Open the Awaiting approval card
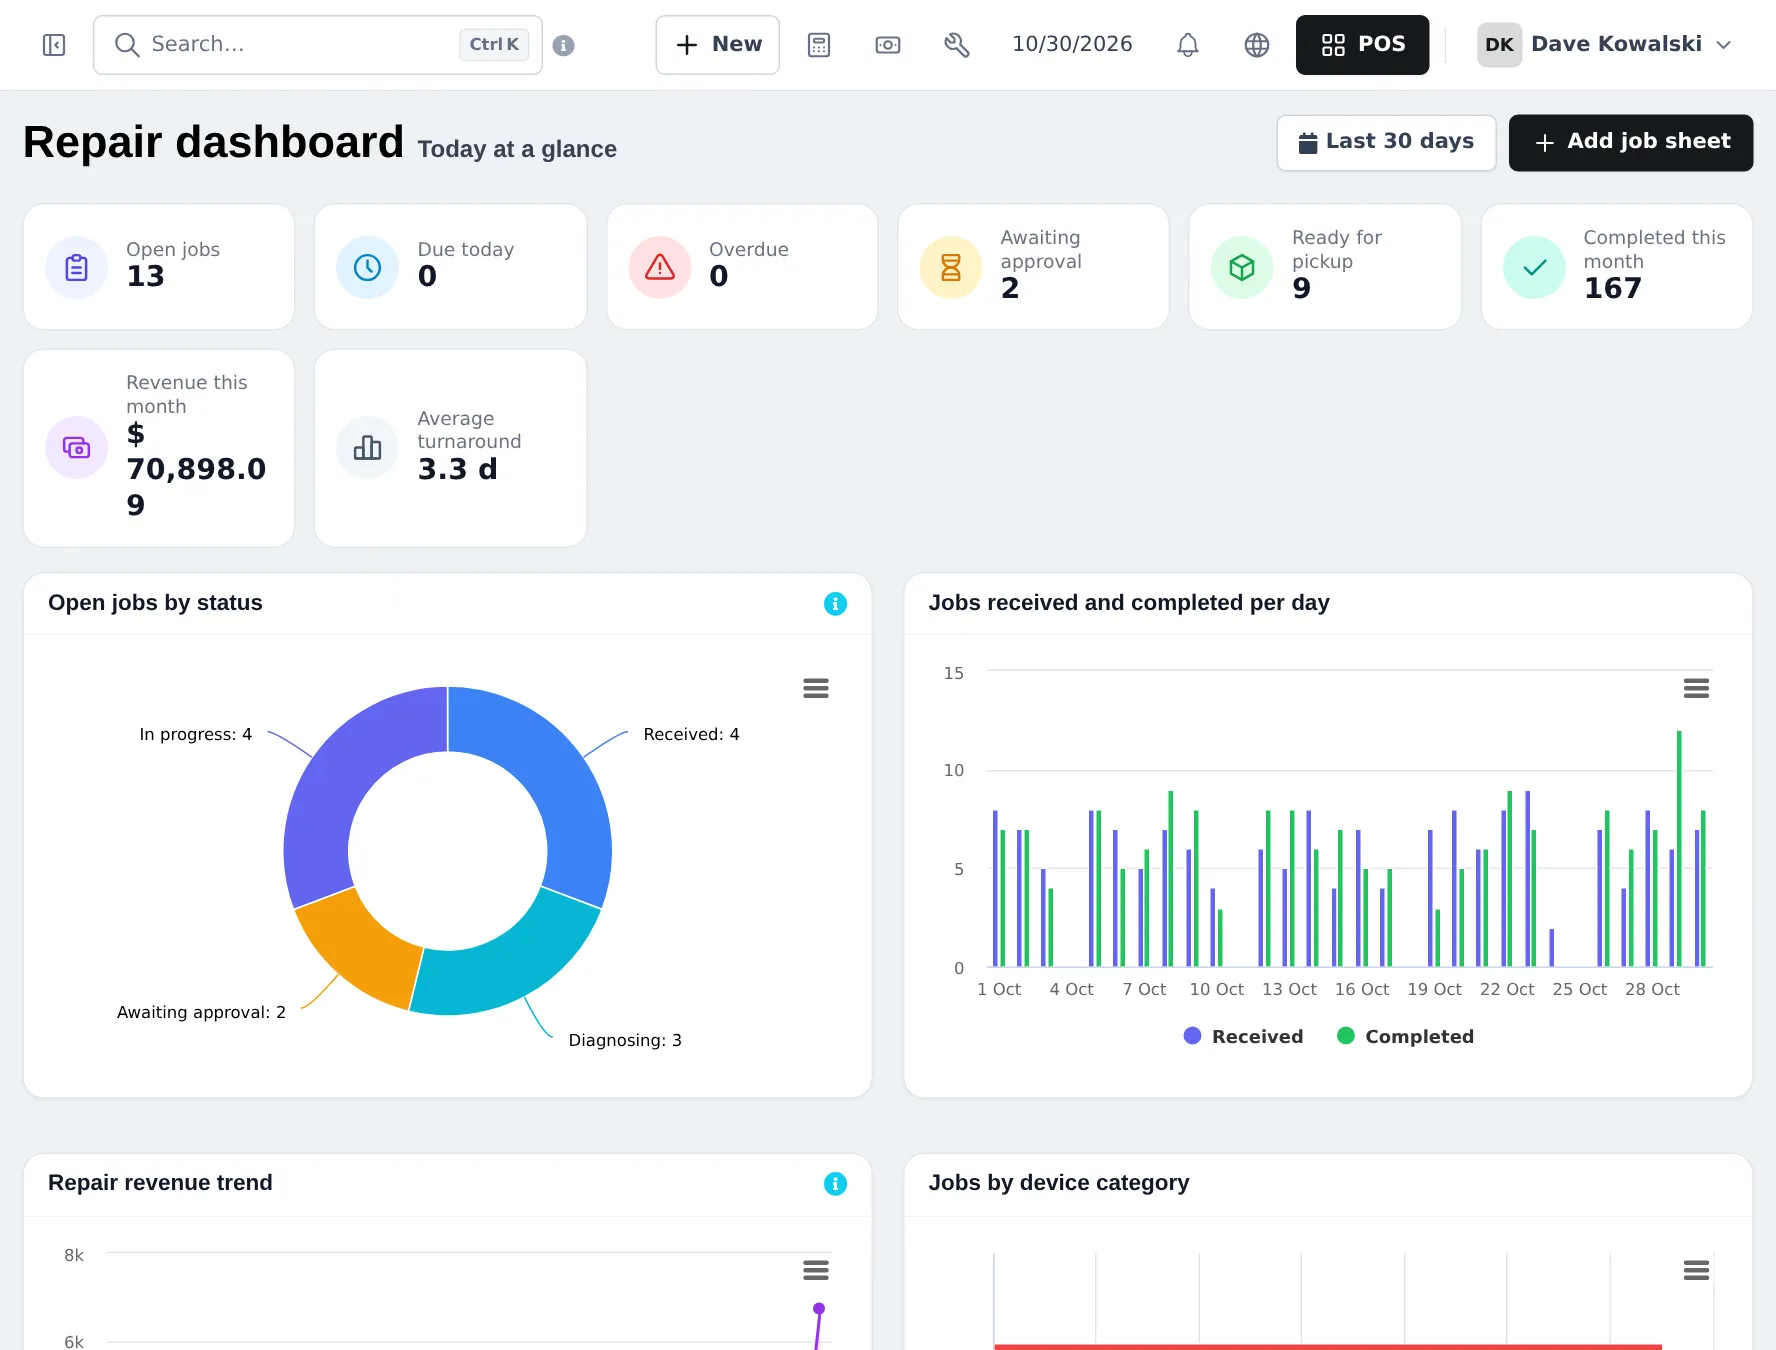1776x1350 pixels. pyautogui.click(x=1033, y=267)
